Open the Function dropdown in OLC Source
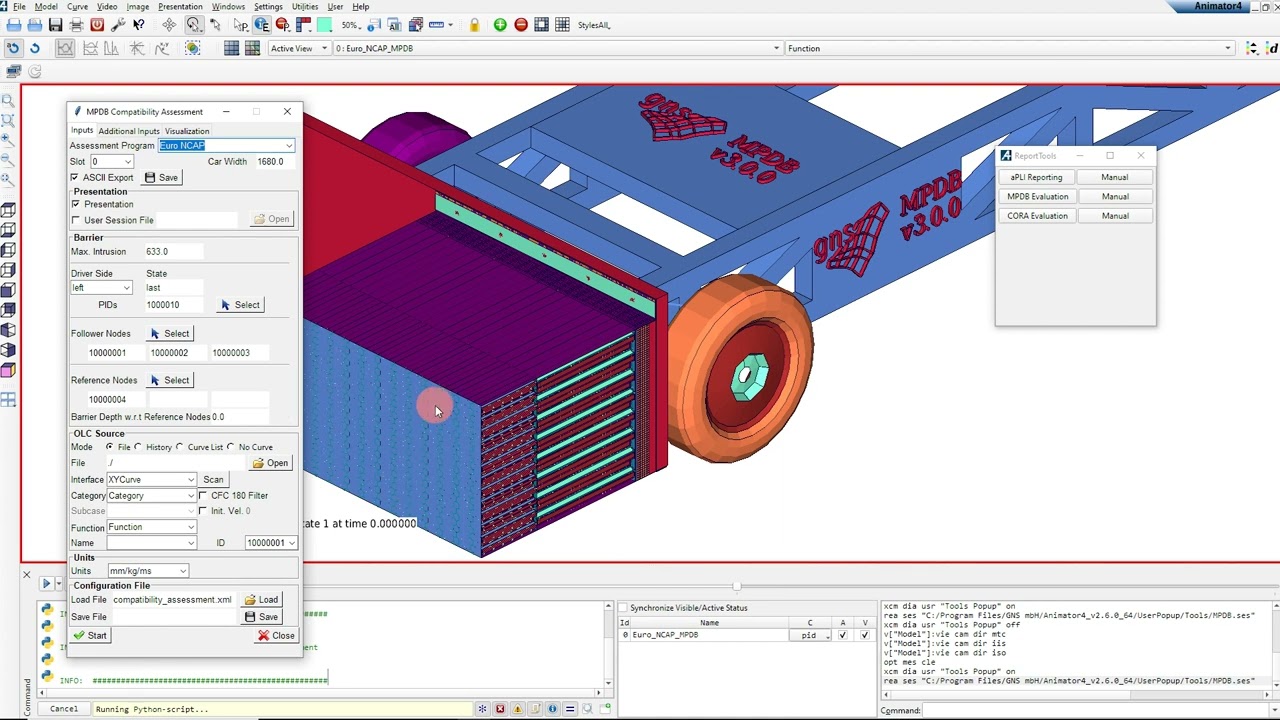Image resolution: width=1280 pixels, height=720 pixels. [190, 527]
